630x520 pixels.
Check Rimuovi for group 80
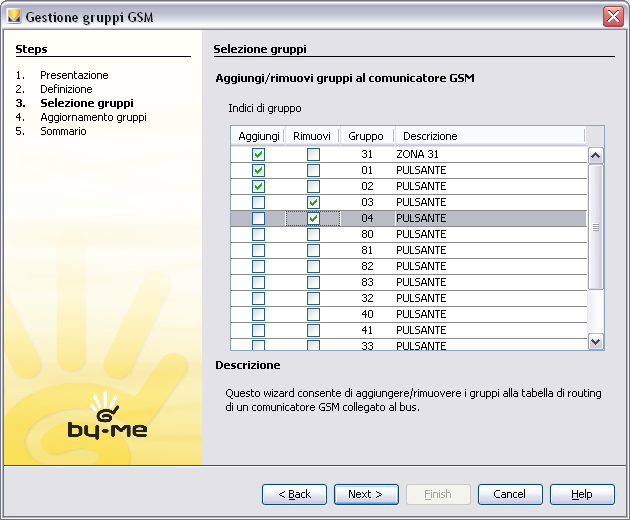313,234
